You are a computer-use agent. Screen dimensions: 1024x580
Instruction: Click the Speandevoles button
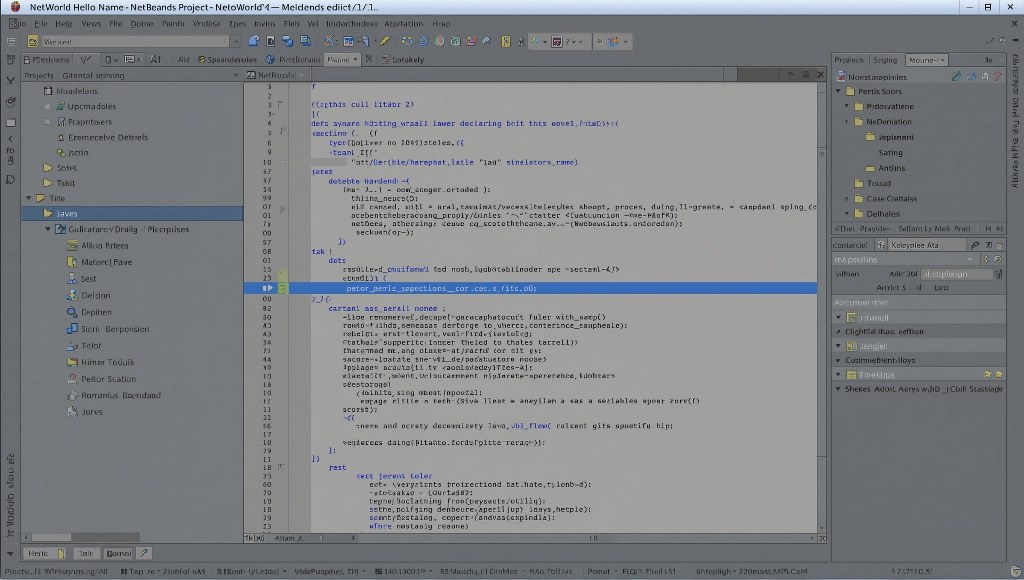point(227,59)
